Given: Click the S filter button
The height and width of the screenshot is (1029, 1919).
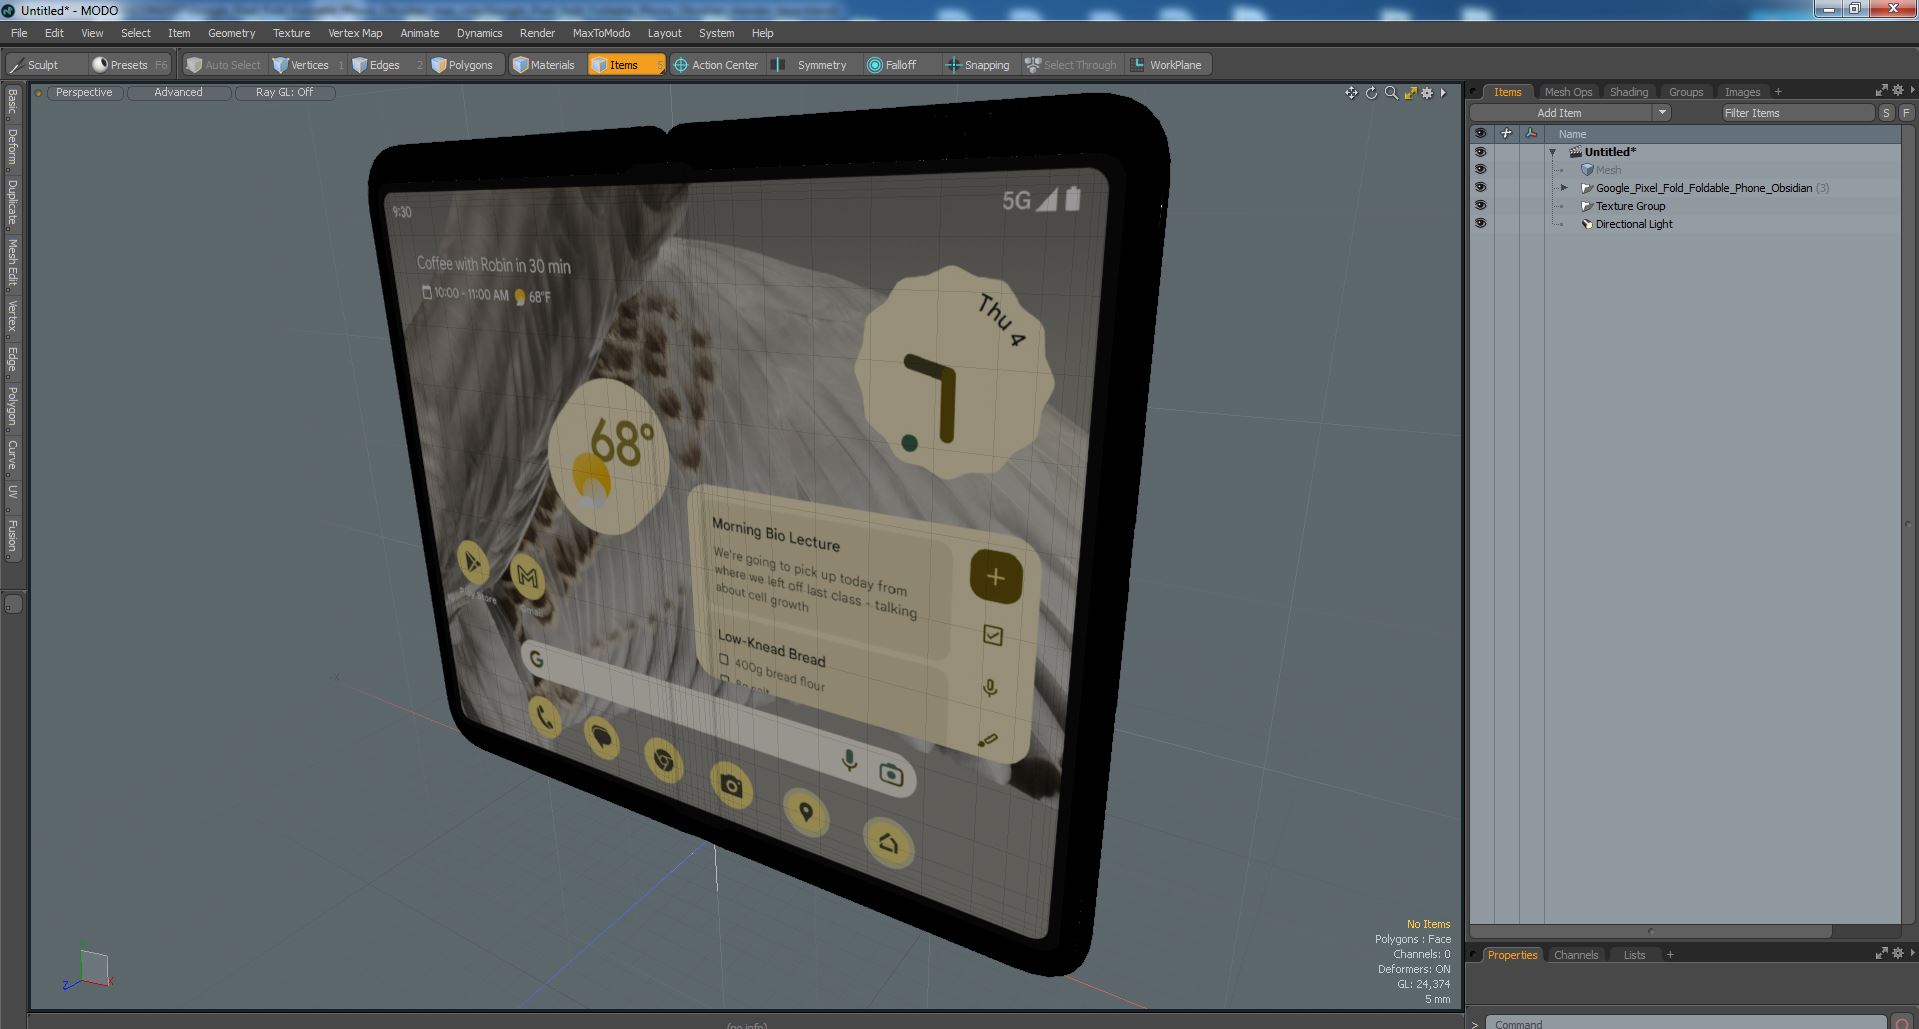Looking at the screenshot, I should coord(1886,113).
